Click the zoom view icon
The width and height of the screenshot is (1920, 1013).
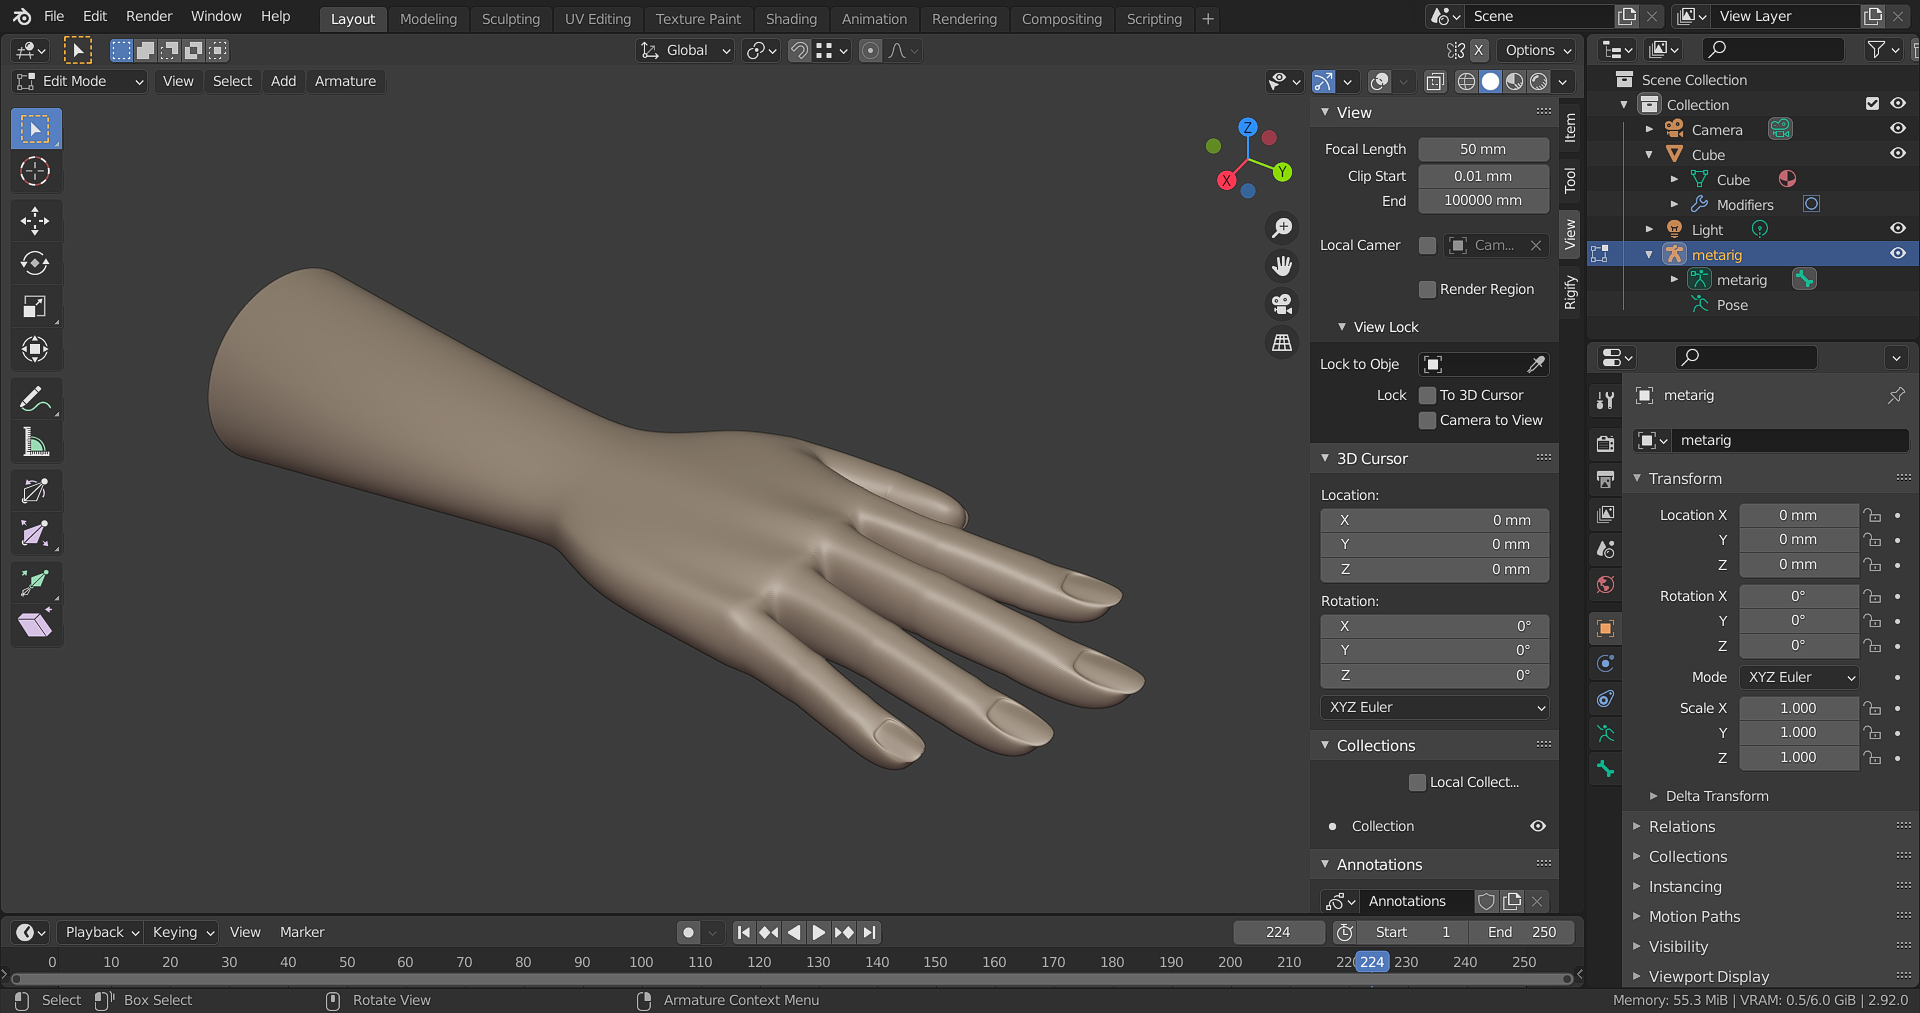tap(1282, 228)
